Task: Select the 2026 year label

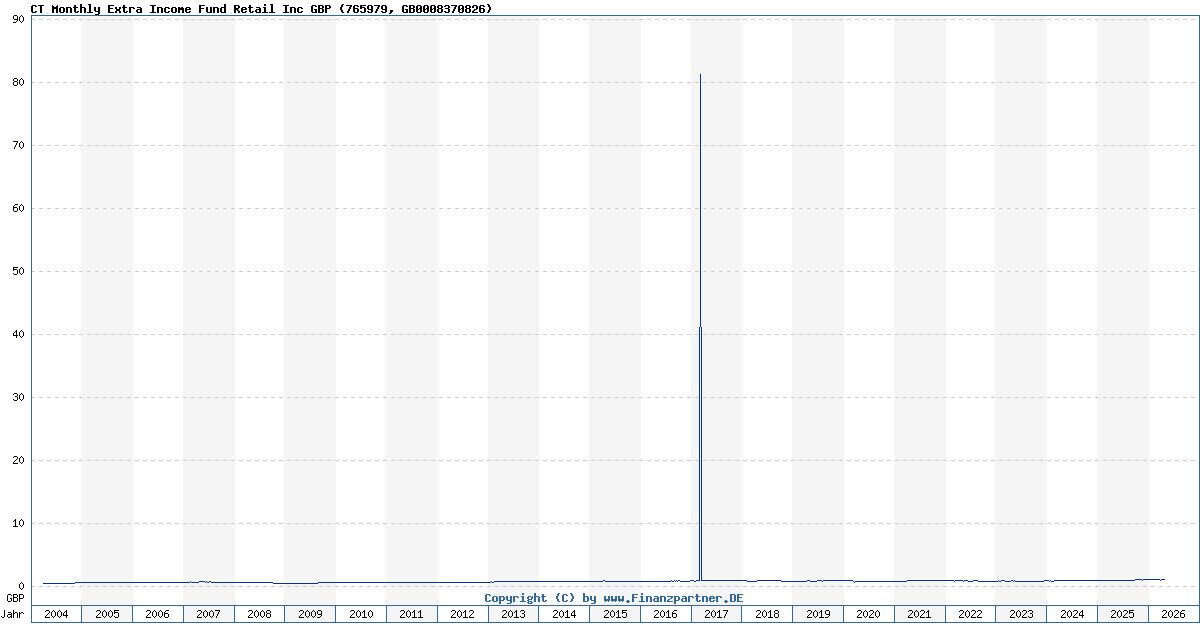Action: 1172,614
